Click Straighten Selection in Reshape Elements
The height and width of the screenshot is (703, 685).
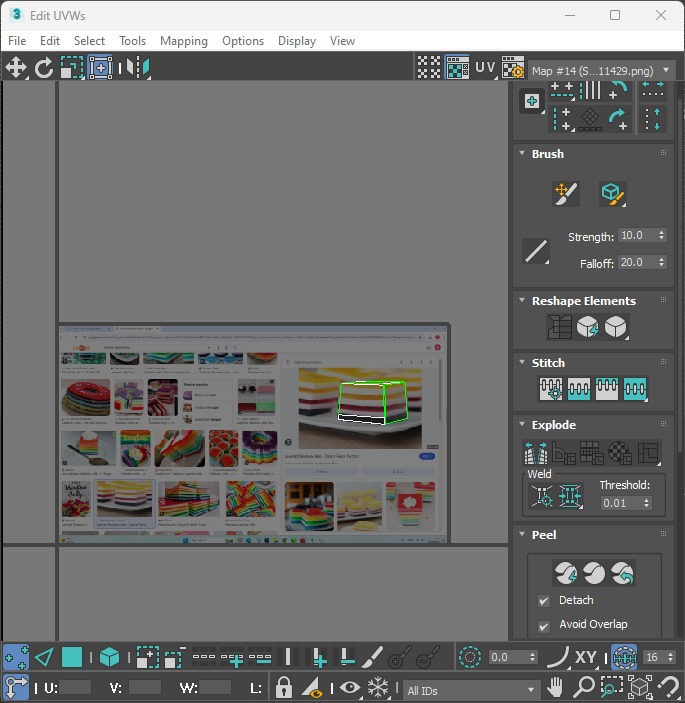tap(559, 326)
